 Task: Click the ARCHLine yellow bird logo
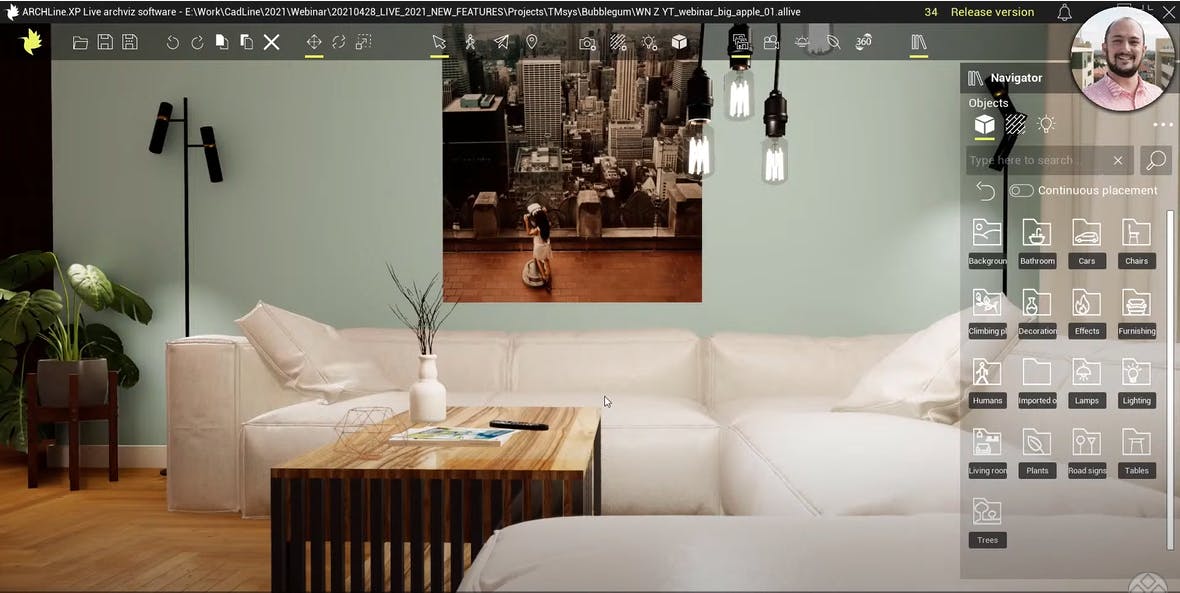[32, 42]
